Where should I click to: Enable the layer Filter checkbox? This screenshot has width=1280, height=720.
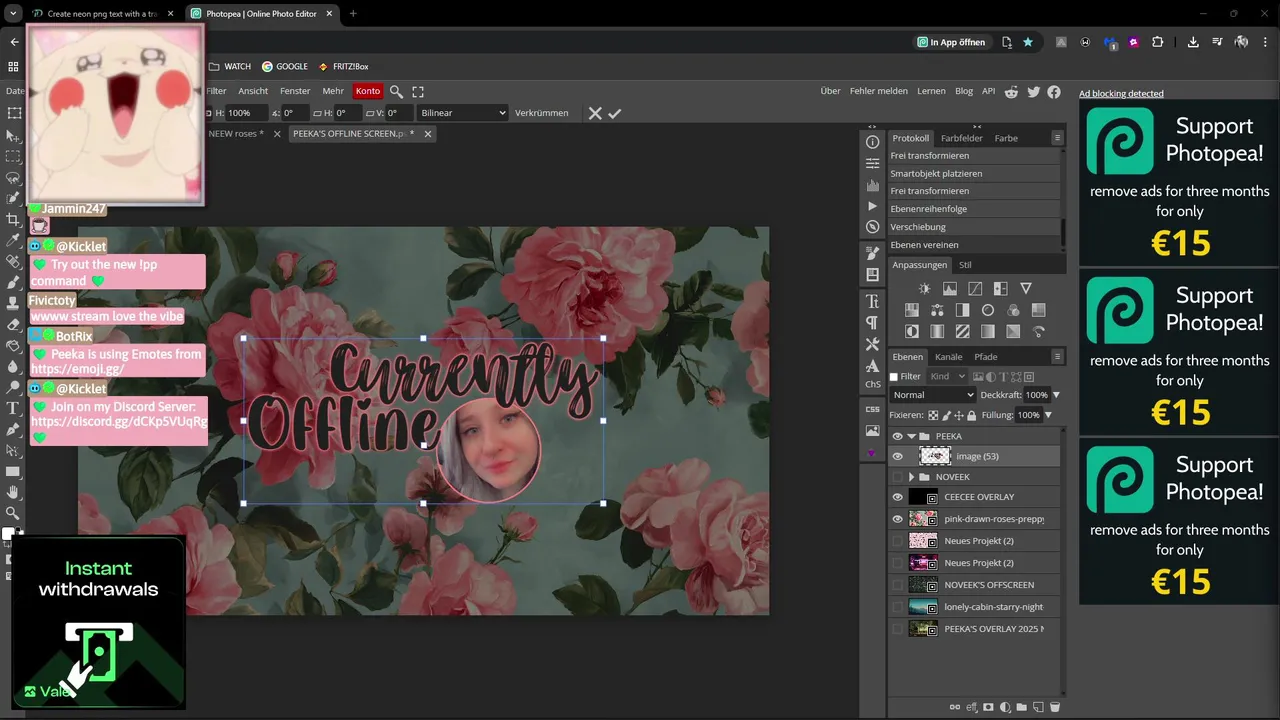[895, 377]
